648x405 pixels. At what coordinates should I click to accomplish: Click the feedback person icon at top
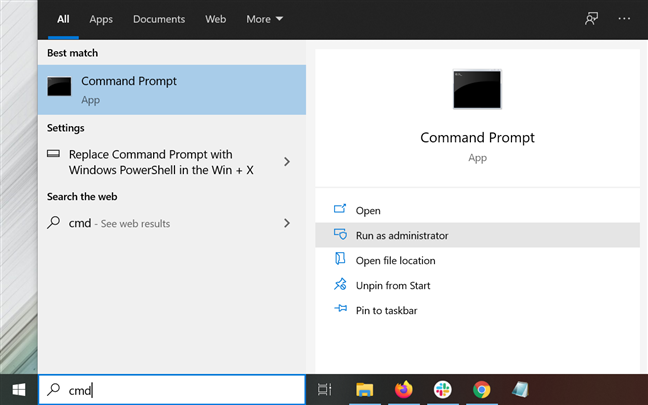pyautogui.click(x=591, y=19)
